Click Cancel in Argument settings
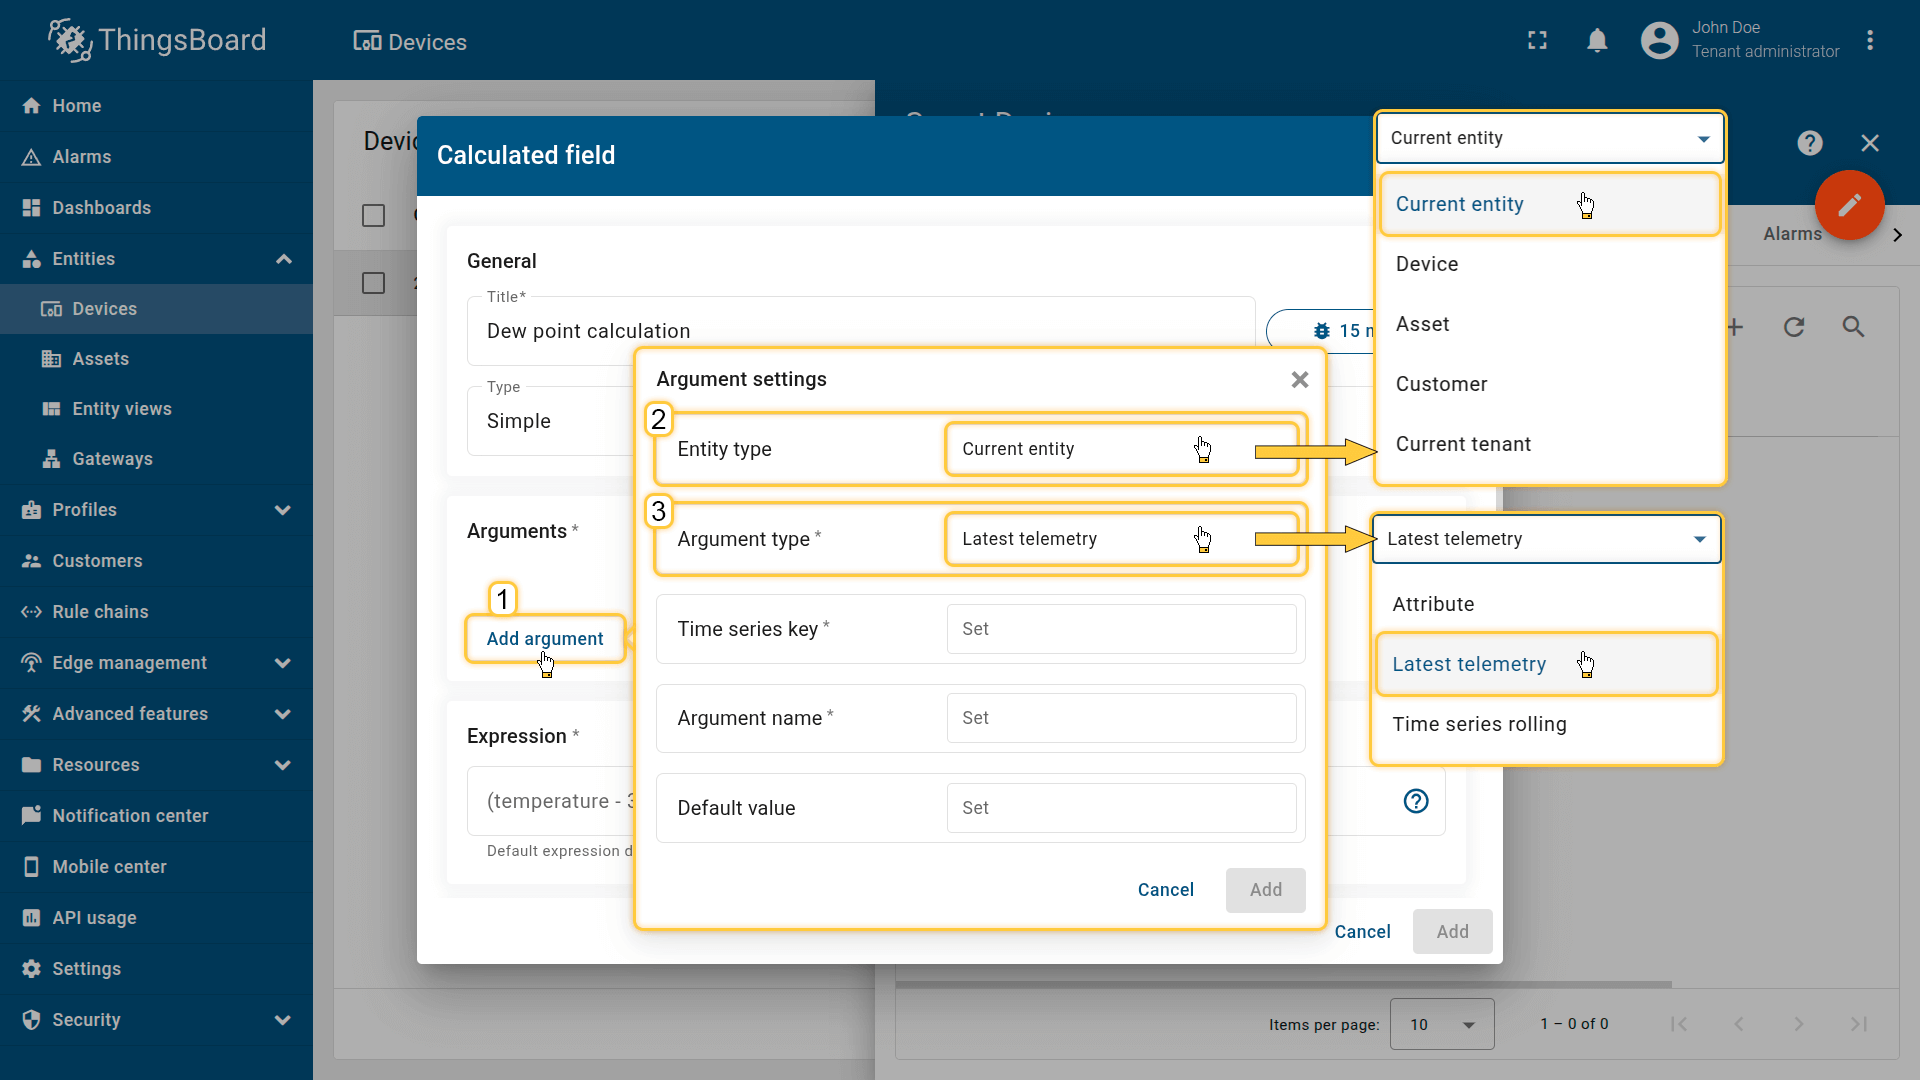 point(1165,890)
